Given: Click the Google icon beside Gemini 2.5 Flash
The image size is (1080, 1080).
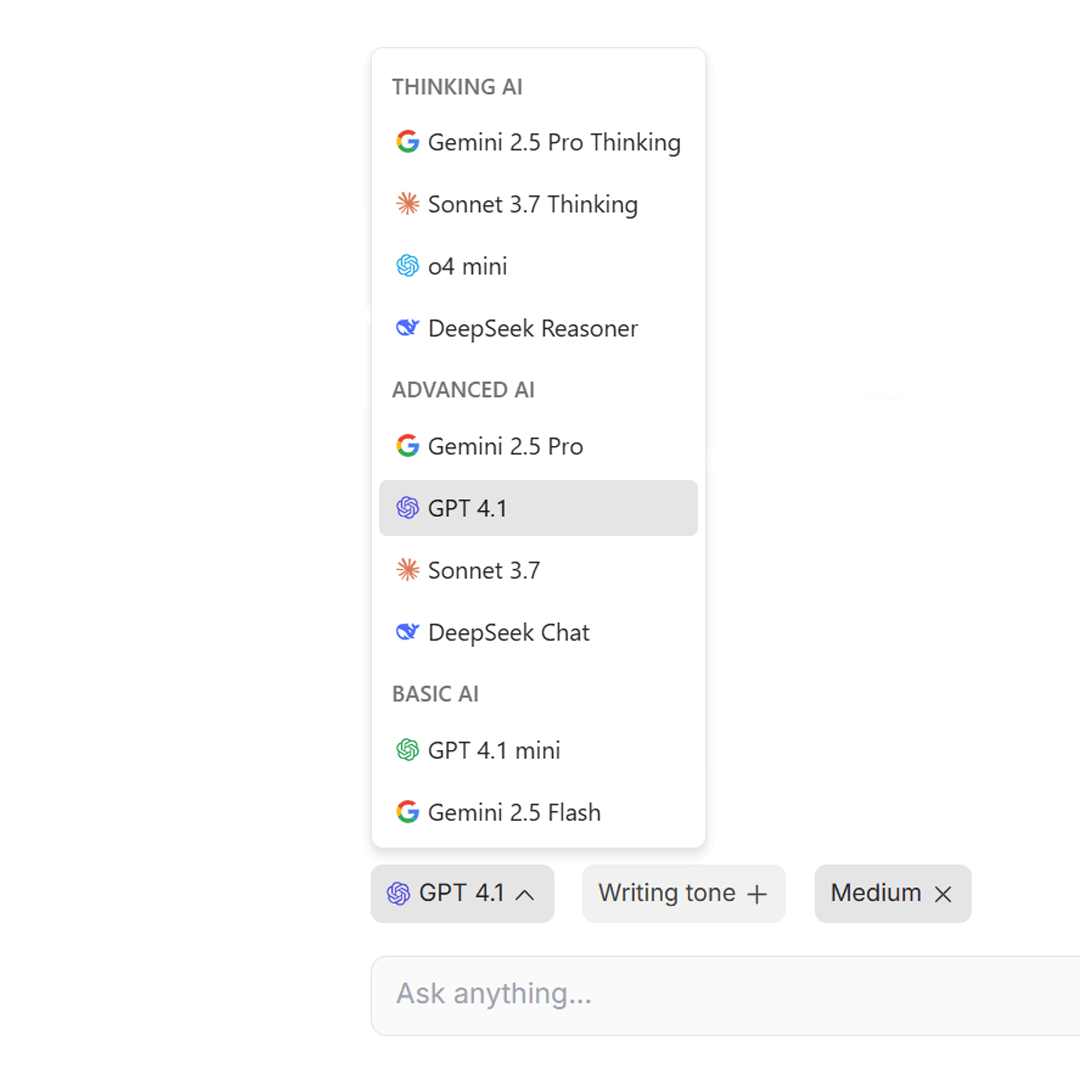Looking at the screenshot, I should [x=407, y=812].
